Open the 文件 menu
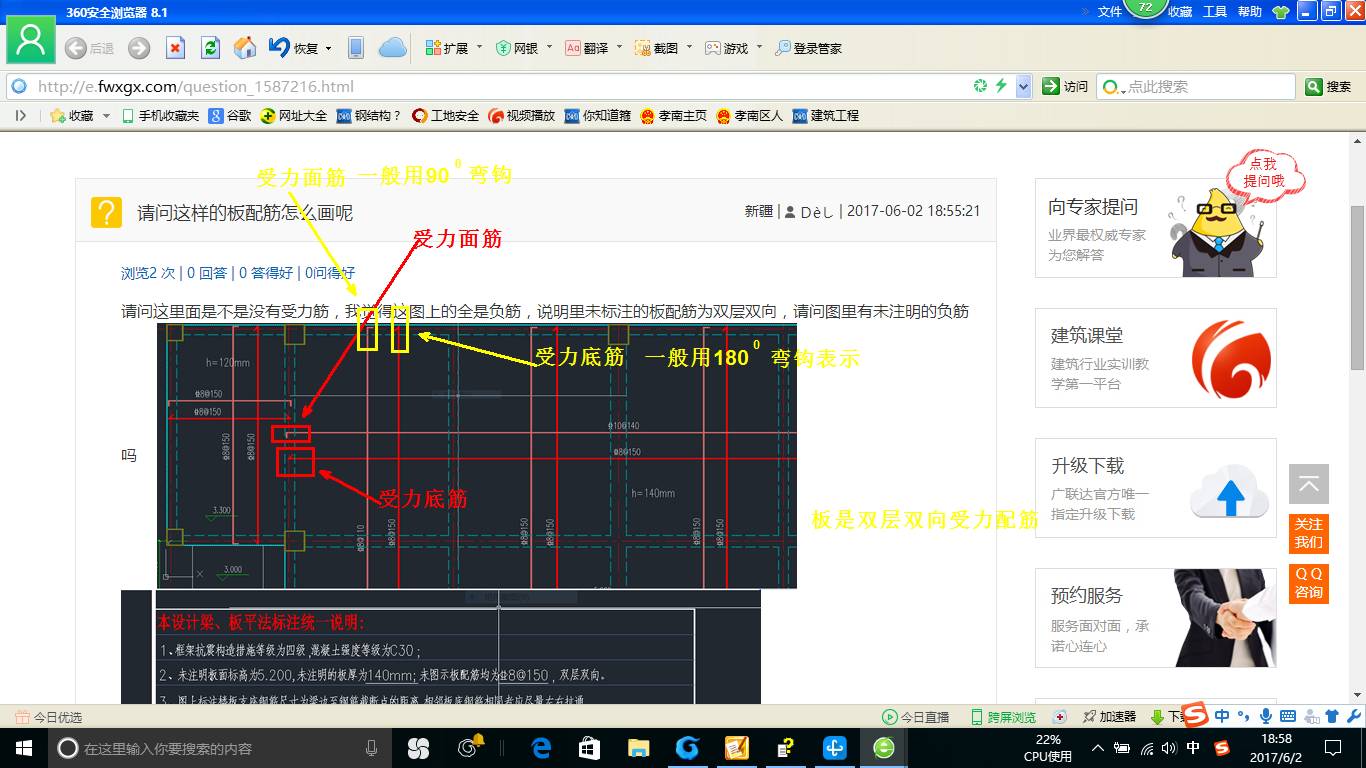This screenshot has width=1366, height=768. (x=1110, y=12)
